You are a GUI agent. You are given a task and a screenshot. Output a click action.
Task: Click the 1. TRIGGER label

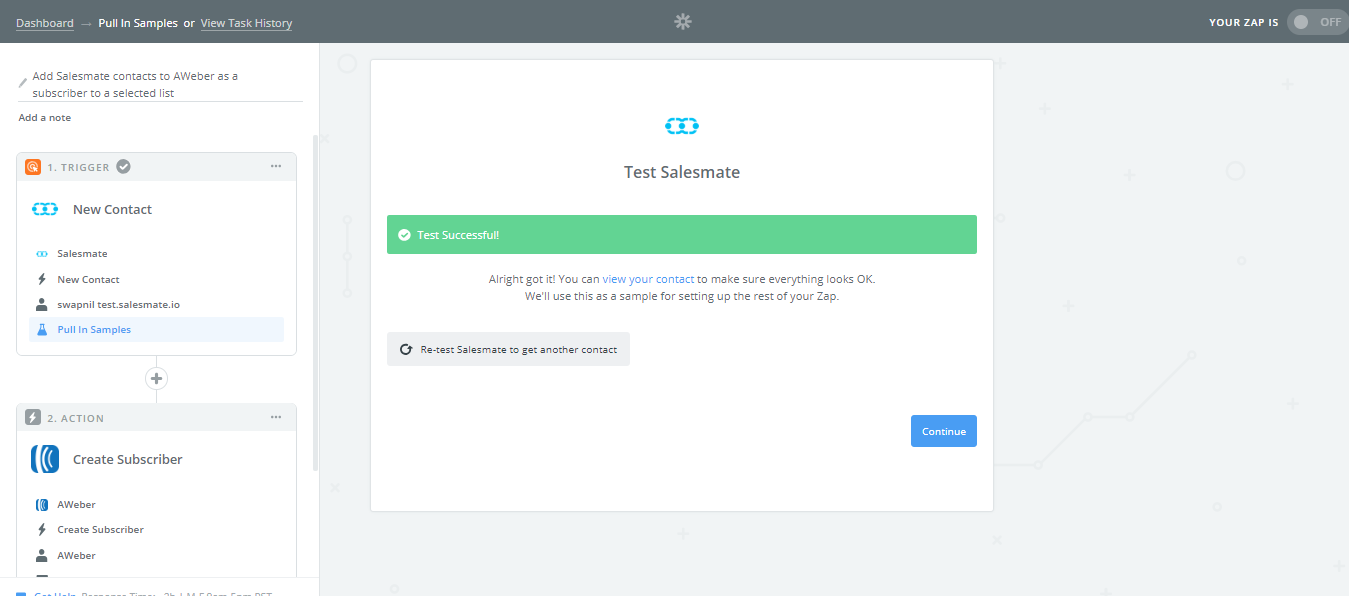[79, 167]
